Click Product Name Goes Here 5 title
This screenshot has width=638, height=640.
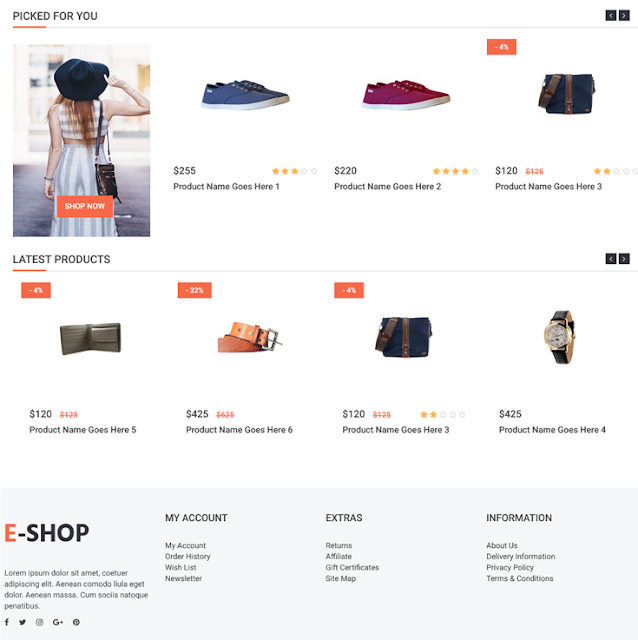coord(83,430)
